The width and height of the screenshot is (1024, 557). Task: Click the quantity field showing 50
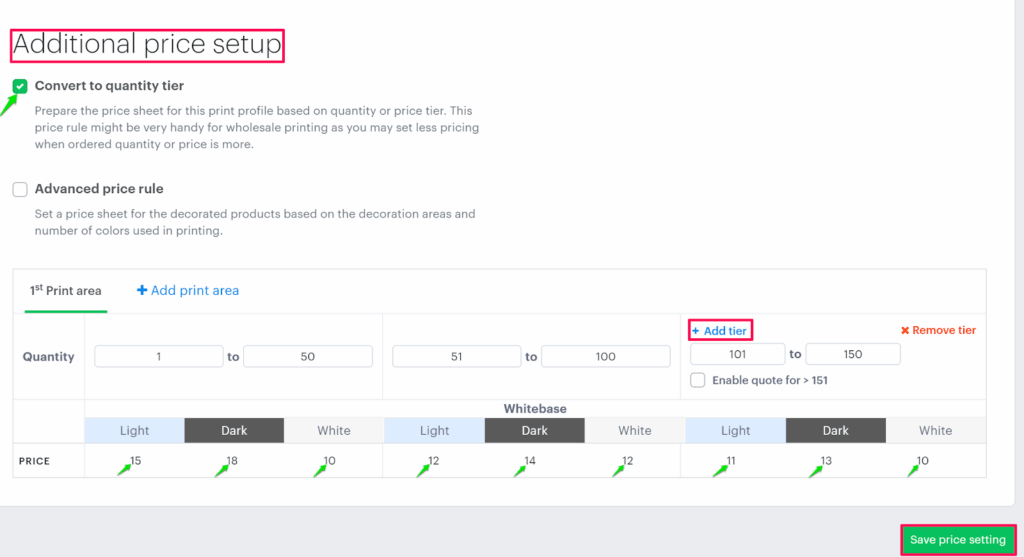click(307, 356)
